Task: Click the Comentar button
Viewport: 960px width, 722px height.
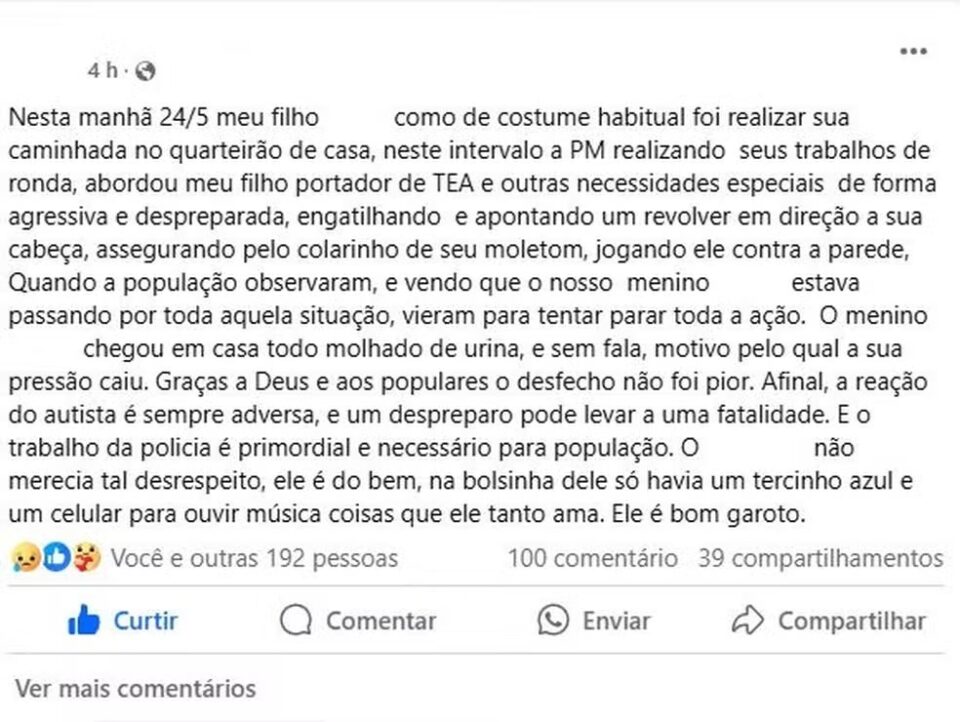Action: [358, 621]
